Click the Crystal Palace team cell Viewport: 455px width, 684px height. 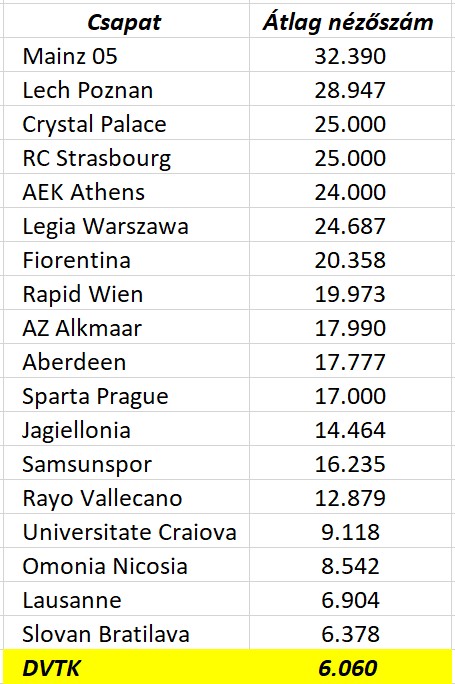tap(127, 123)
